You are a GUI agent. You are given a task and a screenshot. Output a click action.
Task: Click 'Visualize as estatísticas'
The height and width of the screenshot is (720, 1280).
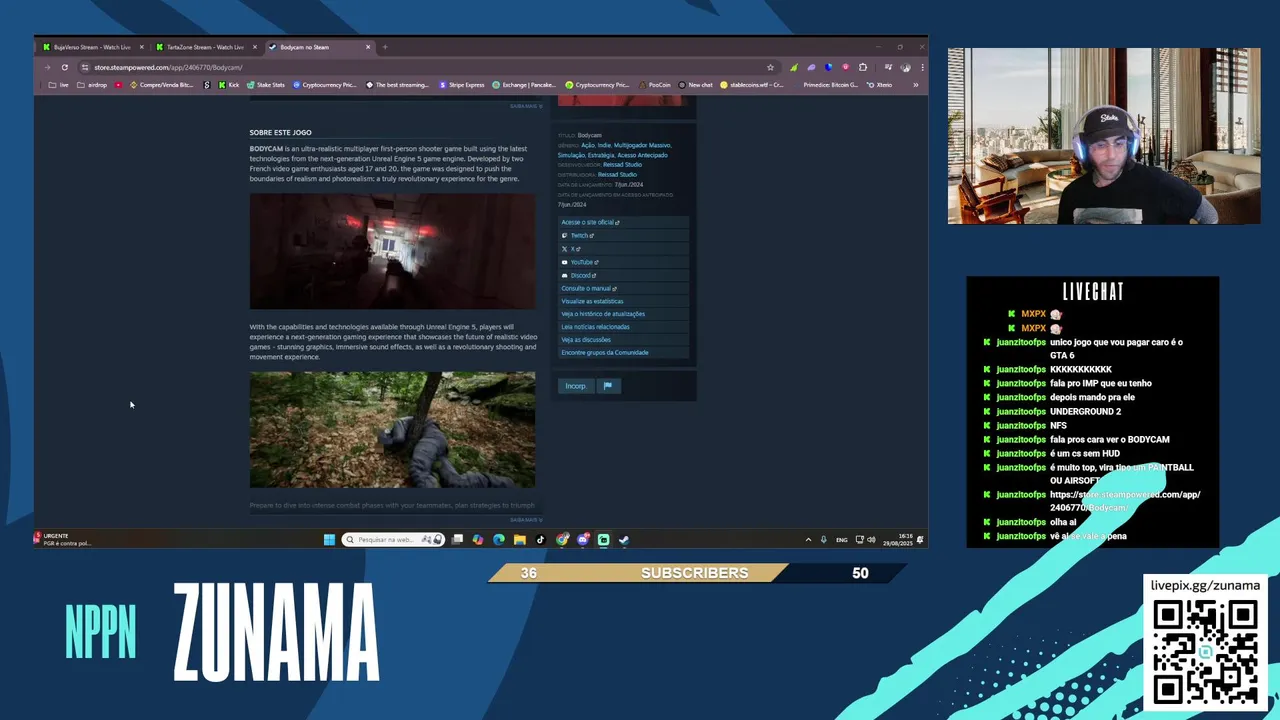pyautogui.click(x=623, y=301)
